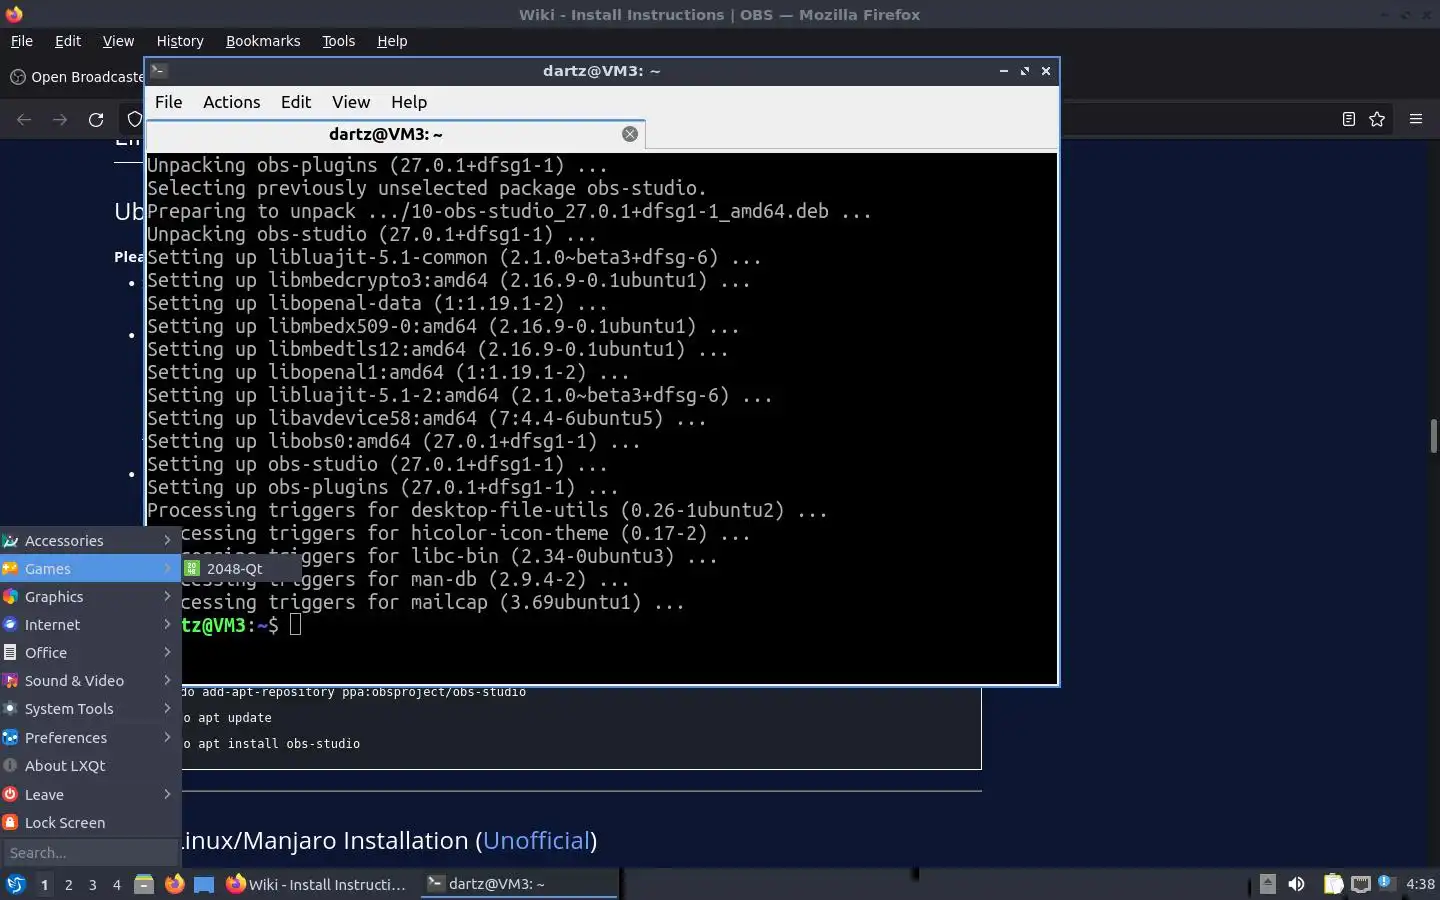The image size is (1440, 900).
Task: Open the update notifier tray icon
Action: pos(1385,882)
